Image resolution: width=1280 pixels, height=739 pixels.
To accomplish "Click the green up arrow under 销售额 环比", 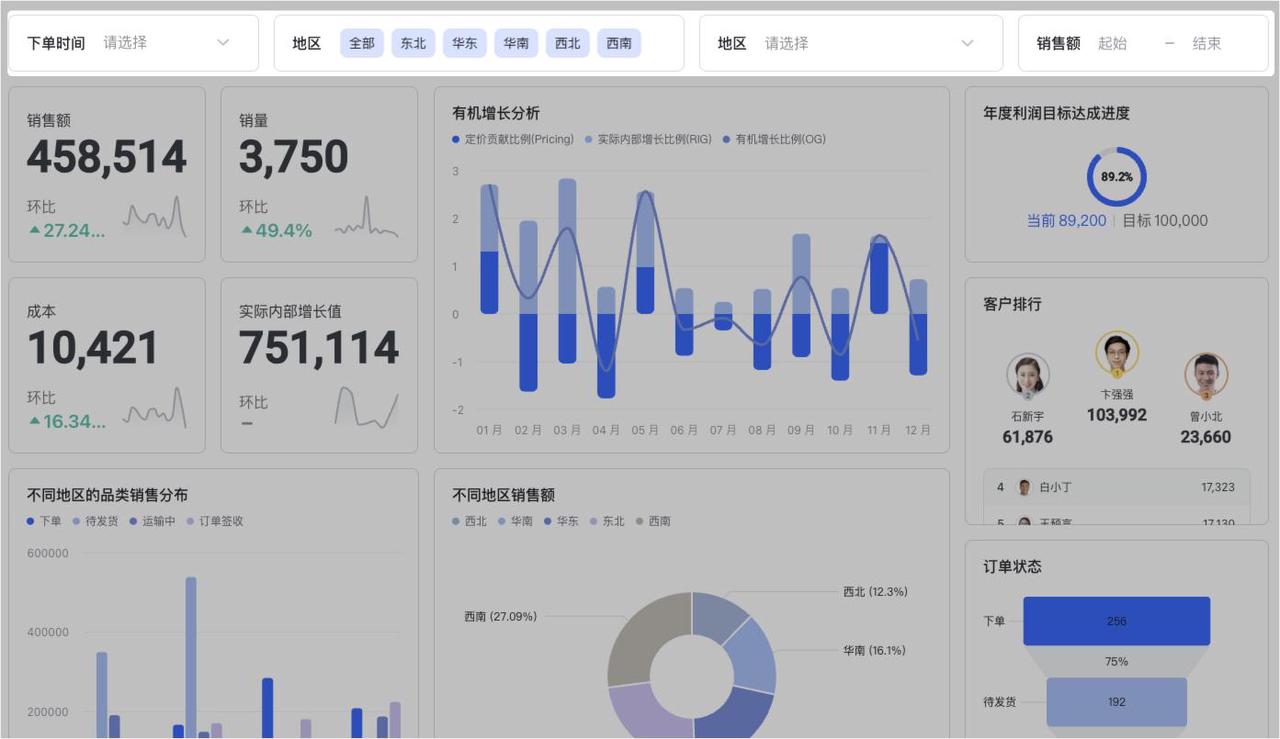I will click(34, 230).
